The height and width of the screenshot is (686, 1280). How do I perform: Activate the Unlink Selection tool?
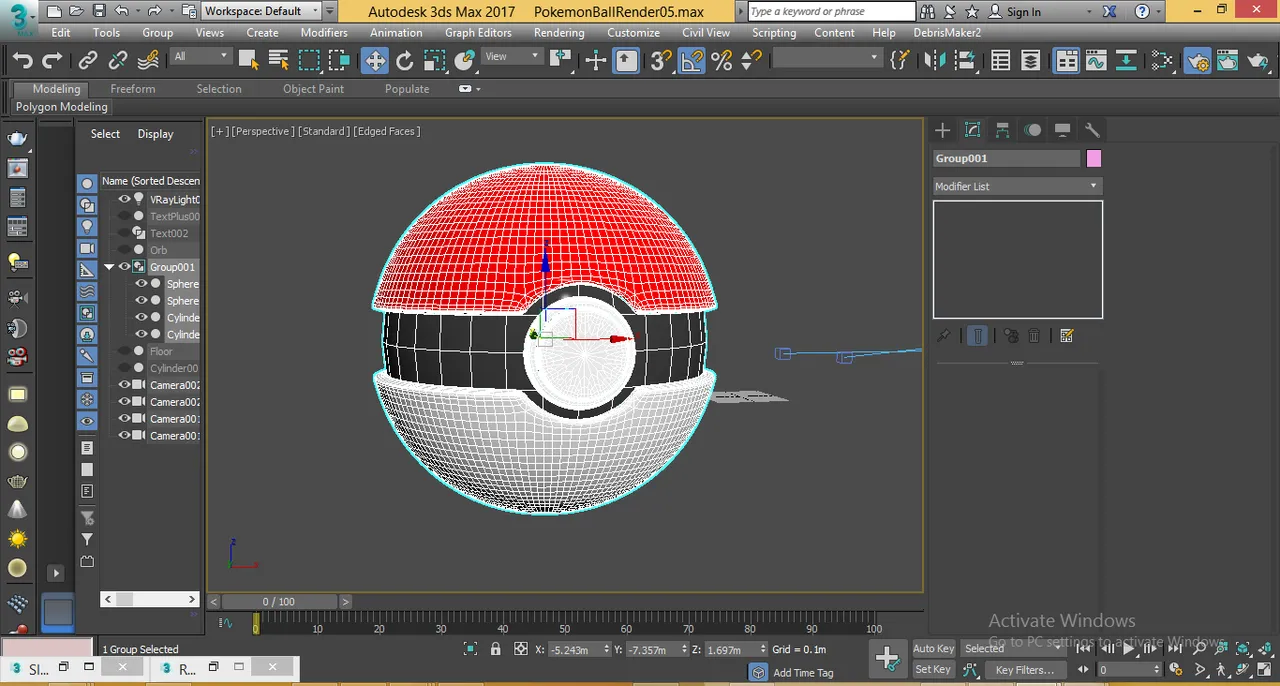[118, 61]
